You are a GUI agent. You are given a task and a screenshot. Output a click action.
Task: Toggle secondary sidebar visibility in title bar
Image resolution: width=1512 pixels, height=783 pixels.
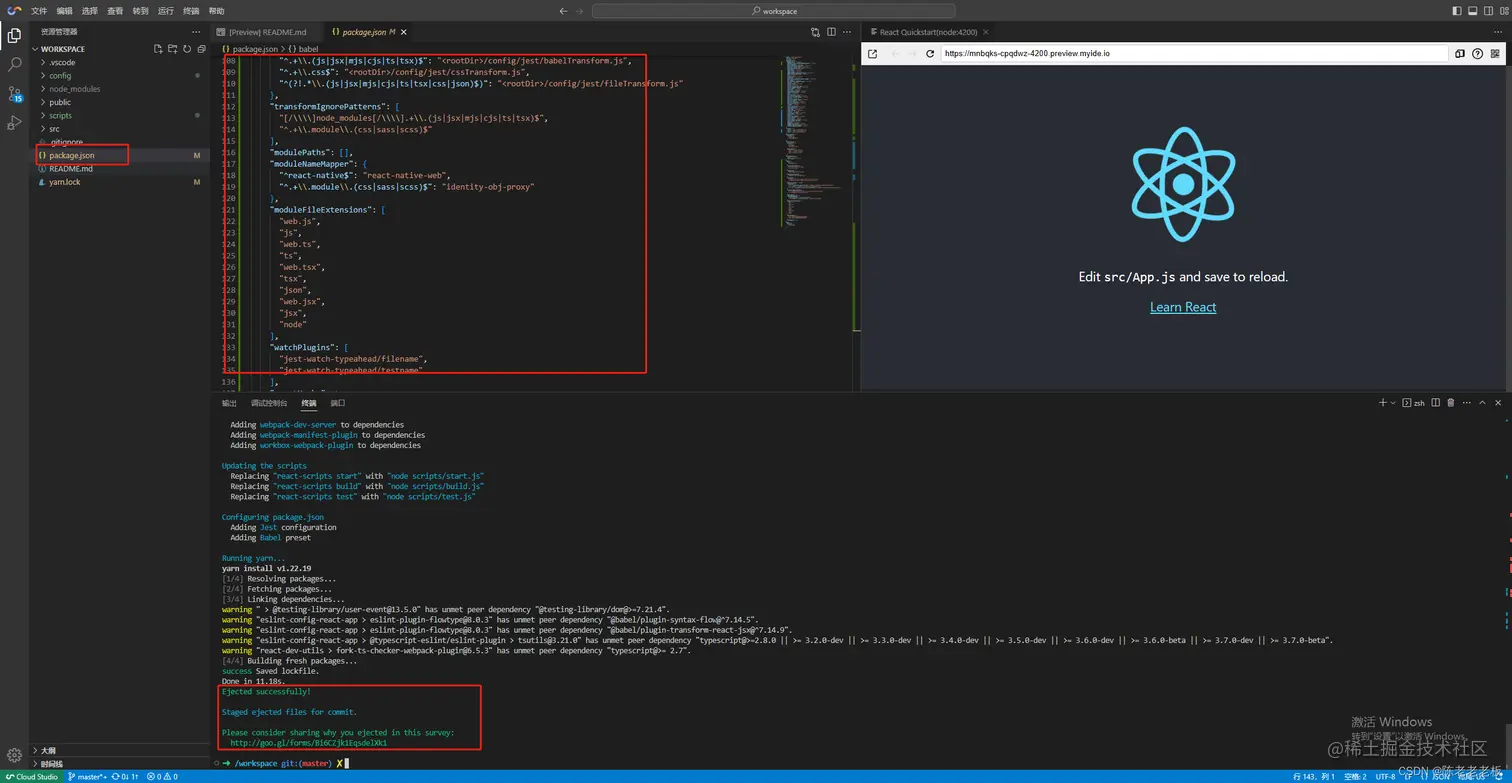tap(1487, 11)
